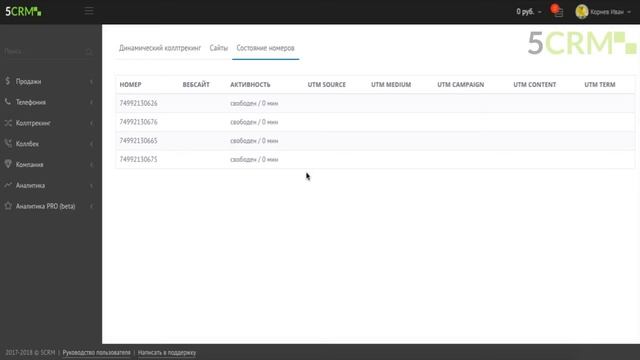Expand the Компания menu chevron
This screenshot has width=640, height=360.
point(91,165)
